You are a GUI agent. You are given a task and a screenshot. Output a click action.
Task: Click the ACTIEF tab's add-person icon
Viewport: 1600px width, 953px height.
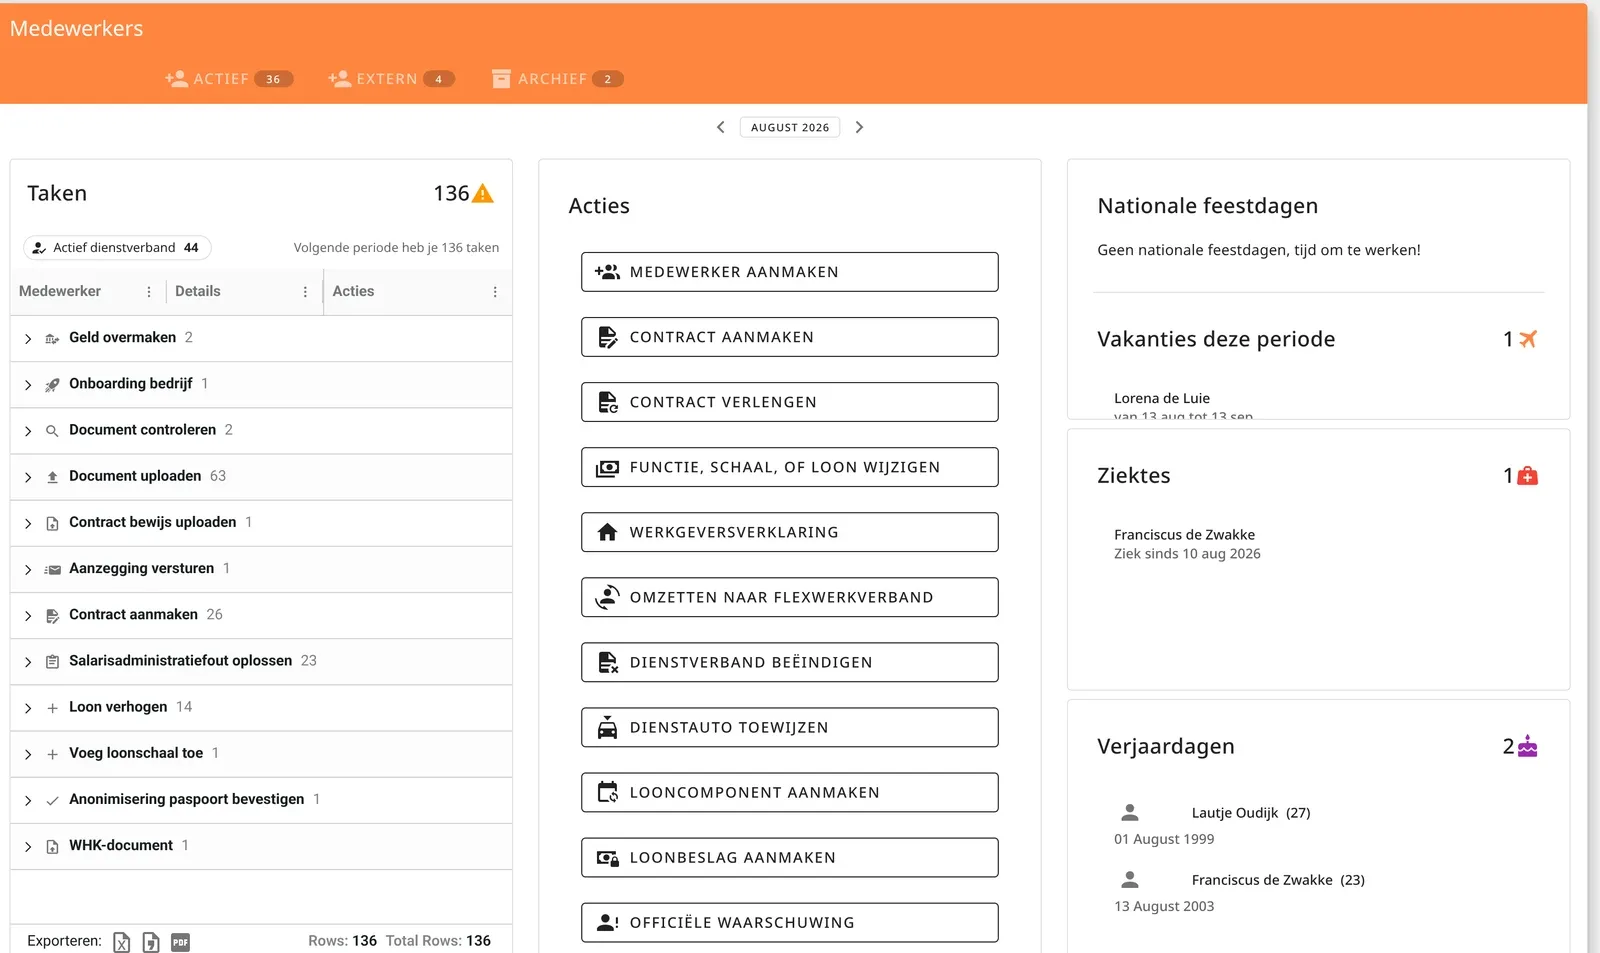pos(176,79)
